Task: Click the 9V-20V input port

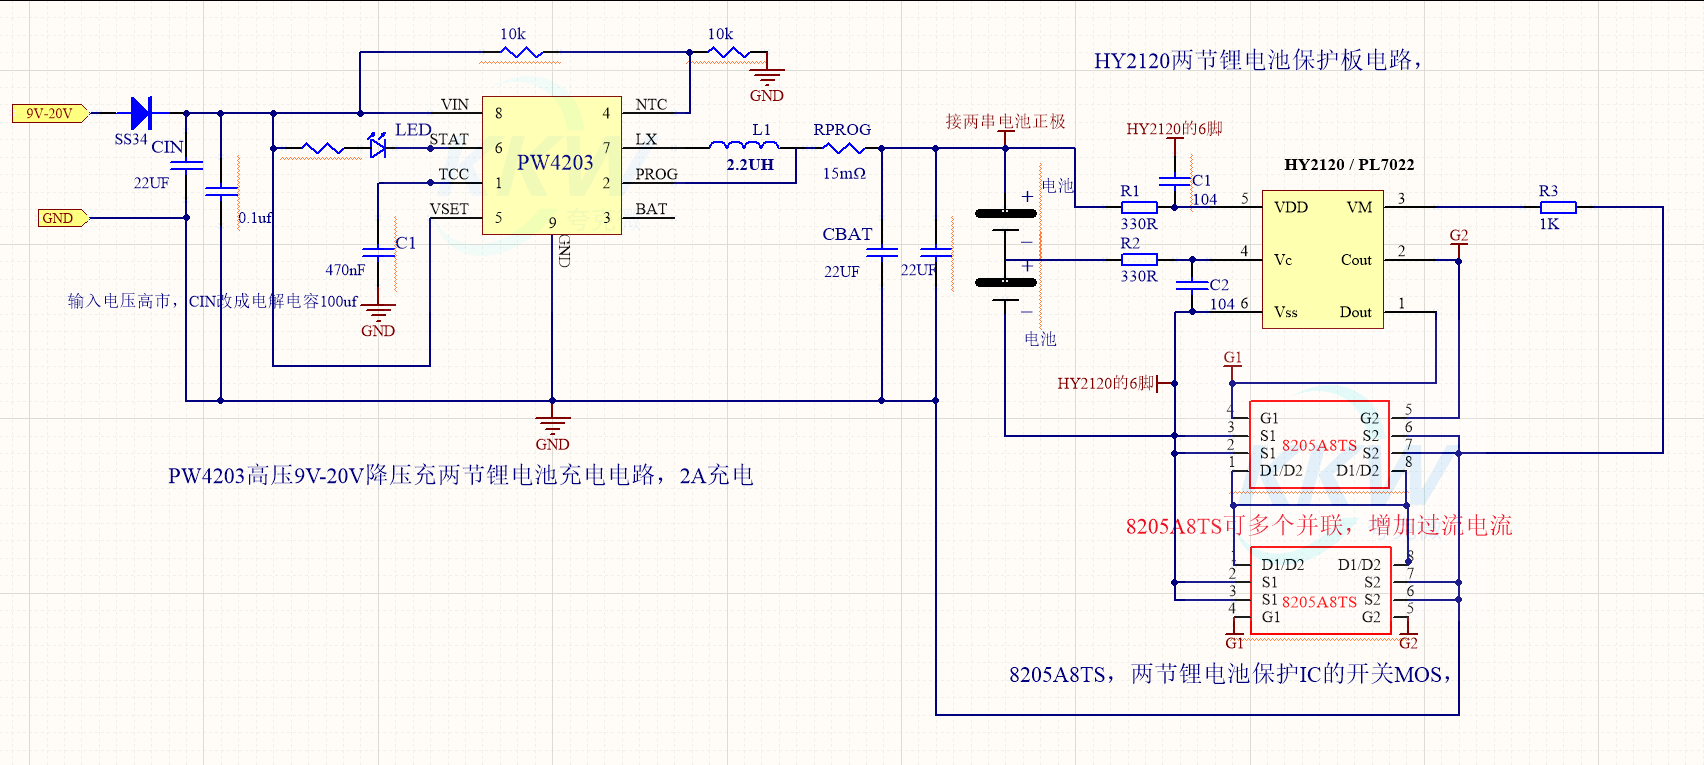Action: (50, 113)
